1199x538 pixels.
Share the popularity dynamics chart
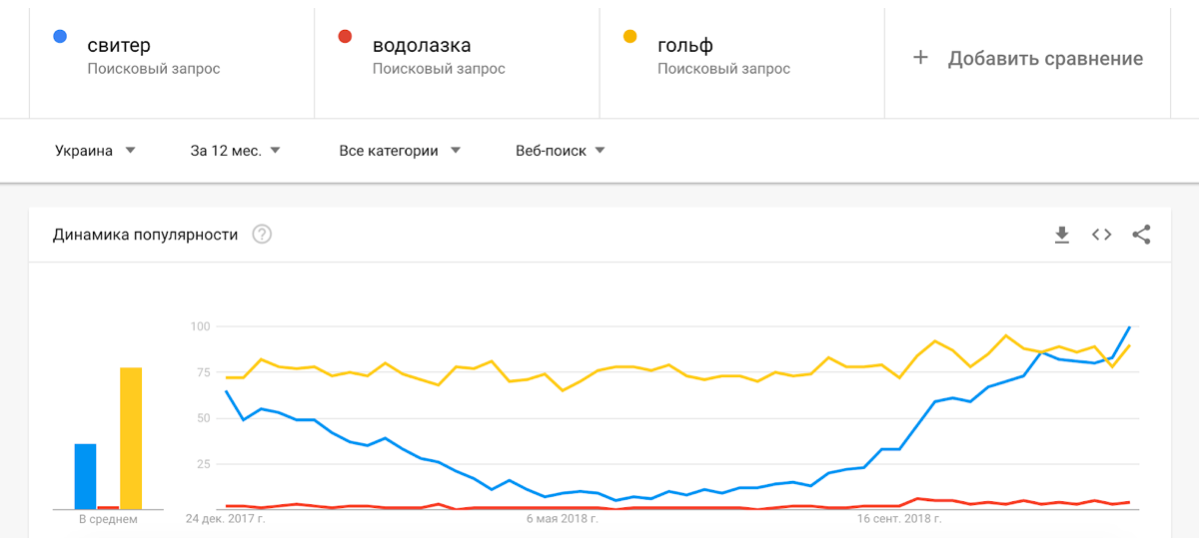pos(1141,235)
